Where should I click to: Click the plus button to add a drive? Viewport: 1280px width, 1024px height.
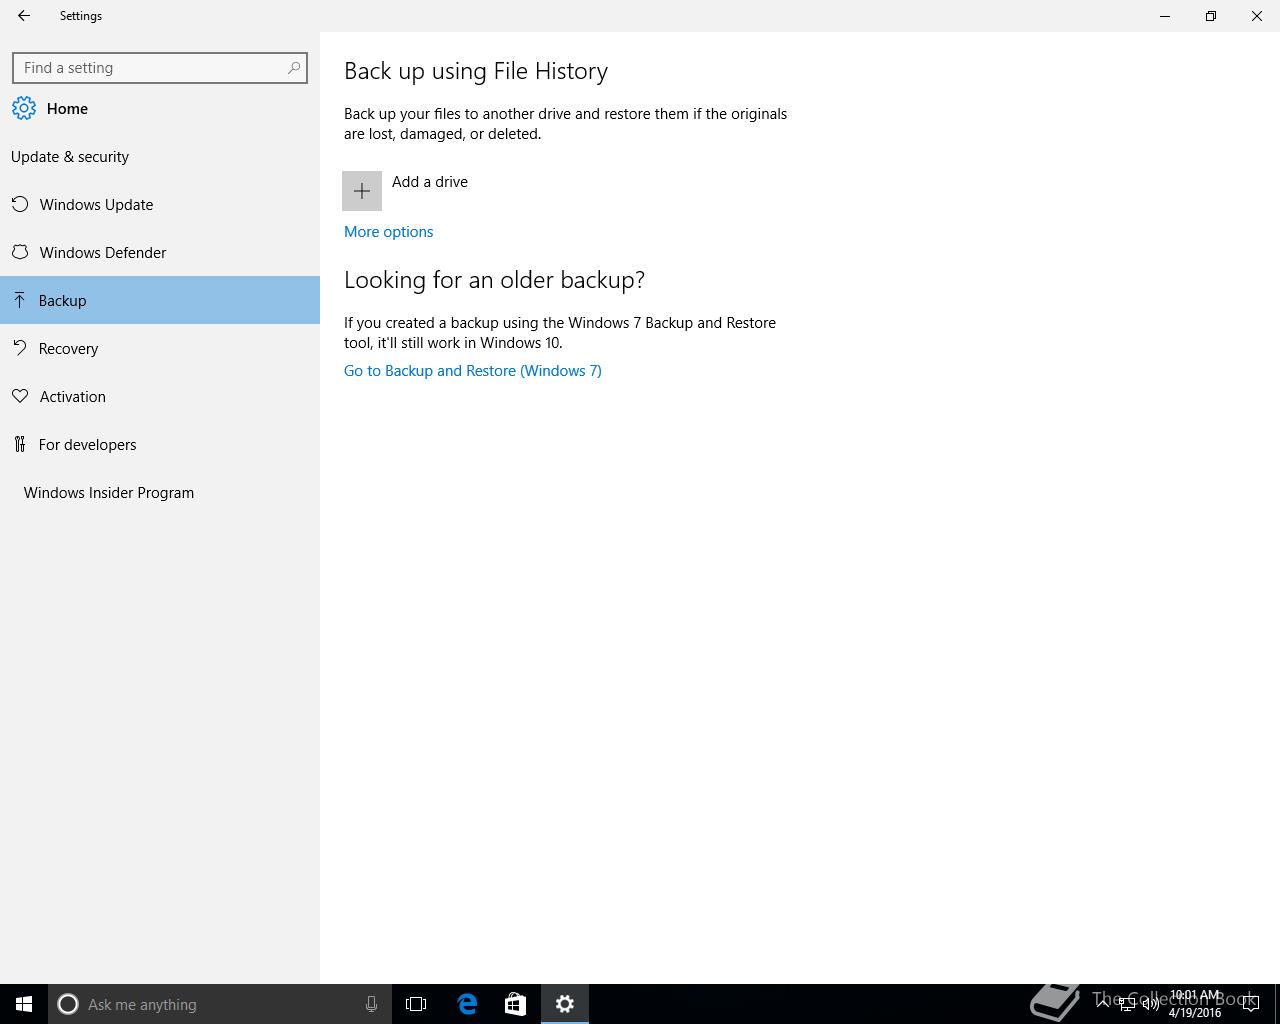[x=362, y=191]
